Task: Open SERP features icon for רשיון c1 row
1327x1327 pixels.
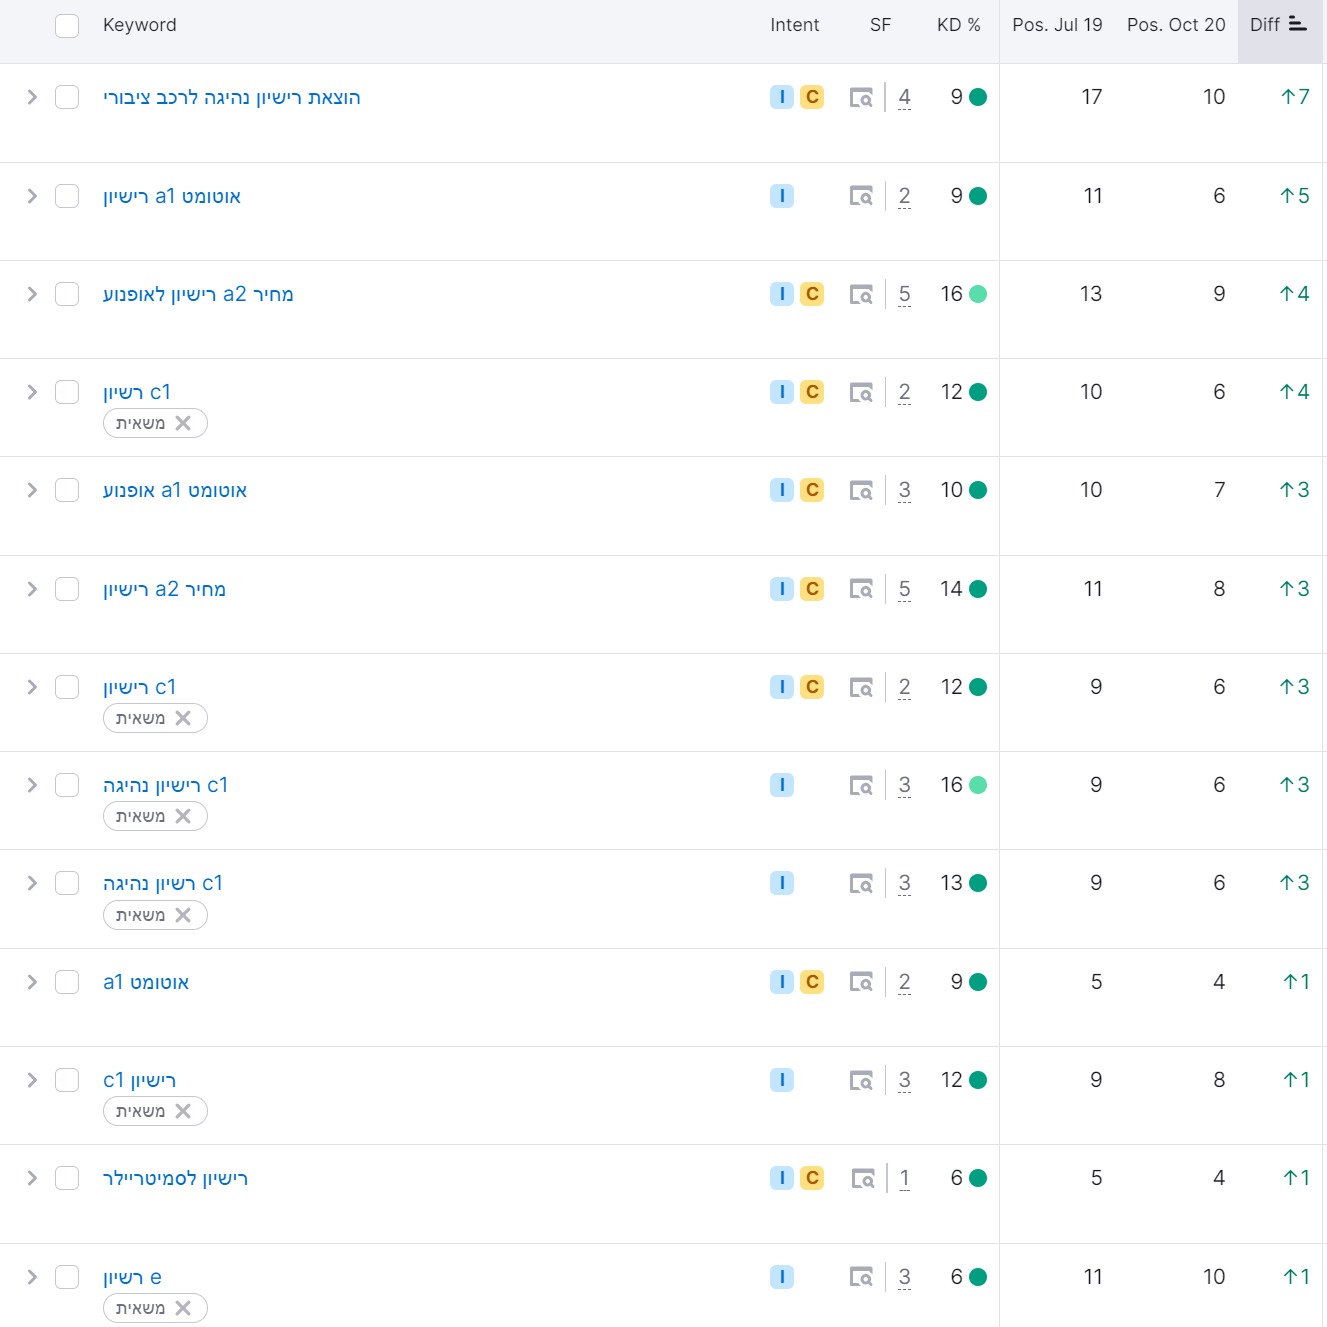Action: pos(861,392)
